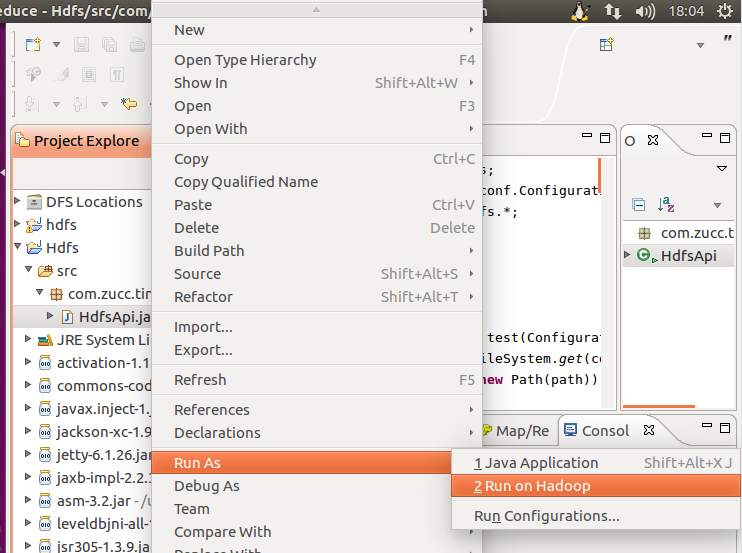Open the Outline view menu triangle
The width and height of the screenshot is (742, 553).
point(722,168)
